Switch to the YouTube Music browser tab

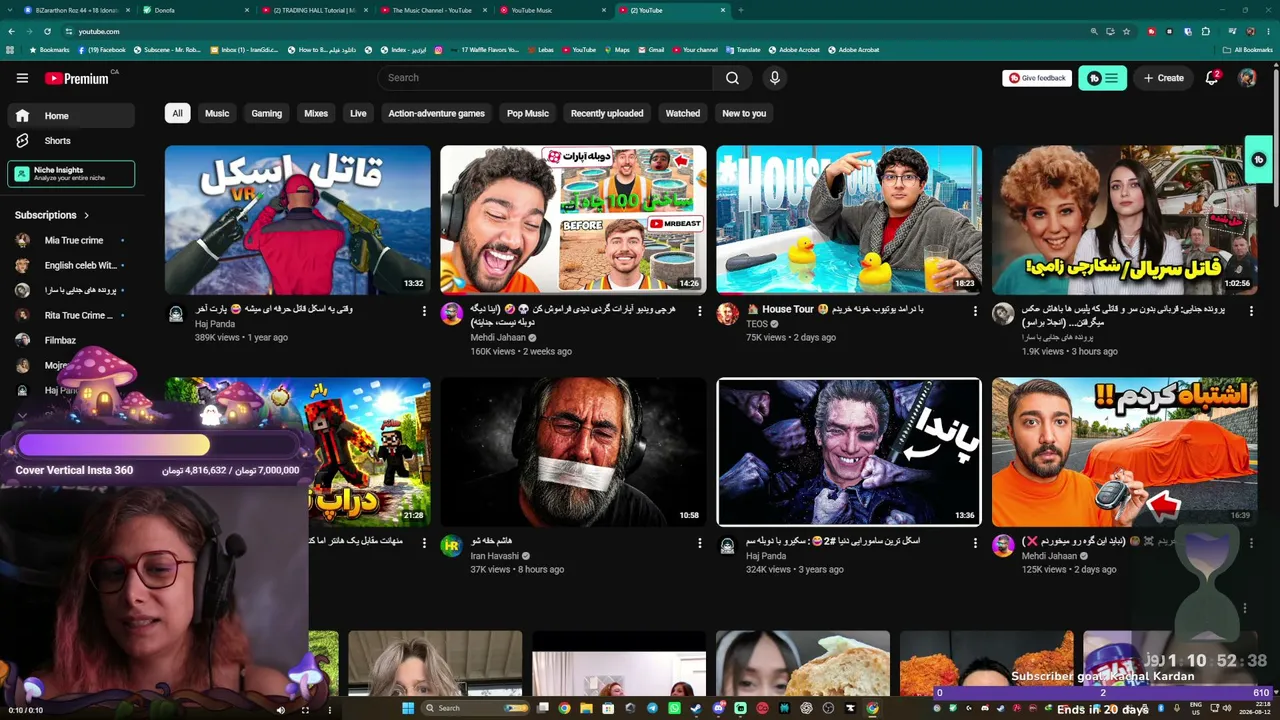point(555,10)
